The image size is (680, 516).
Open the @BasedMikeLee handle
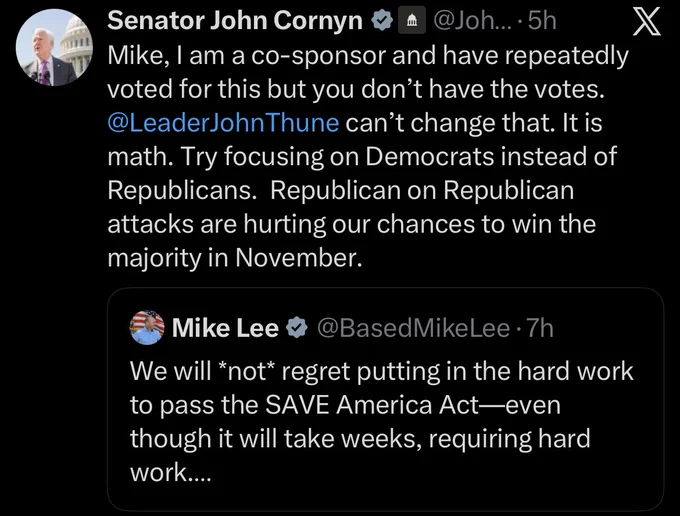pos(414,328)
